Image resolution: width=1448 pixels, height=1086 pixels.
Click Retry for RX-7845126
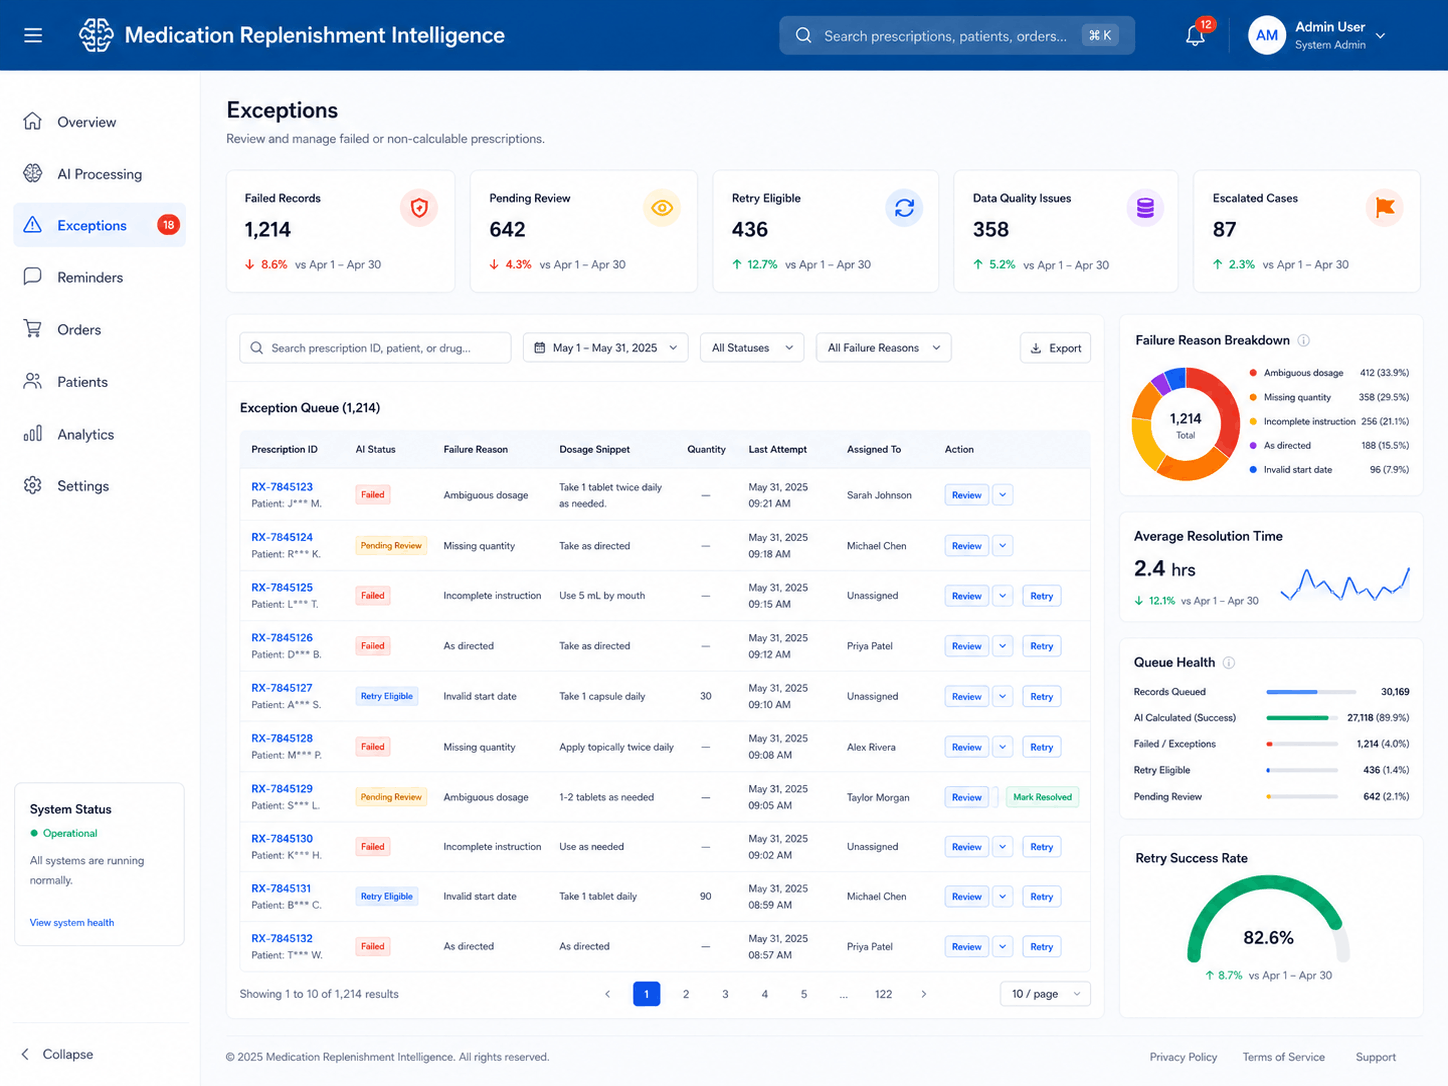1041,646
